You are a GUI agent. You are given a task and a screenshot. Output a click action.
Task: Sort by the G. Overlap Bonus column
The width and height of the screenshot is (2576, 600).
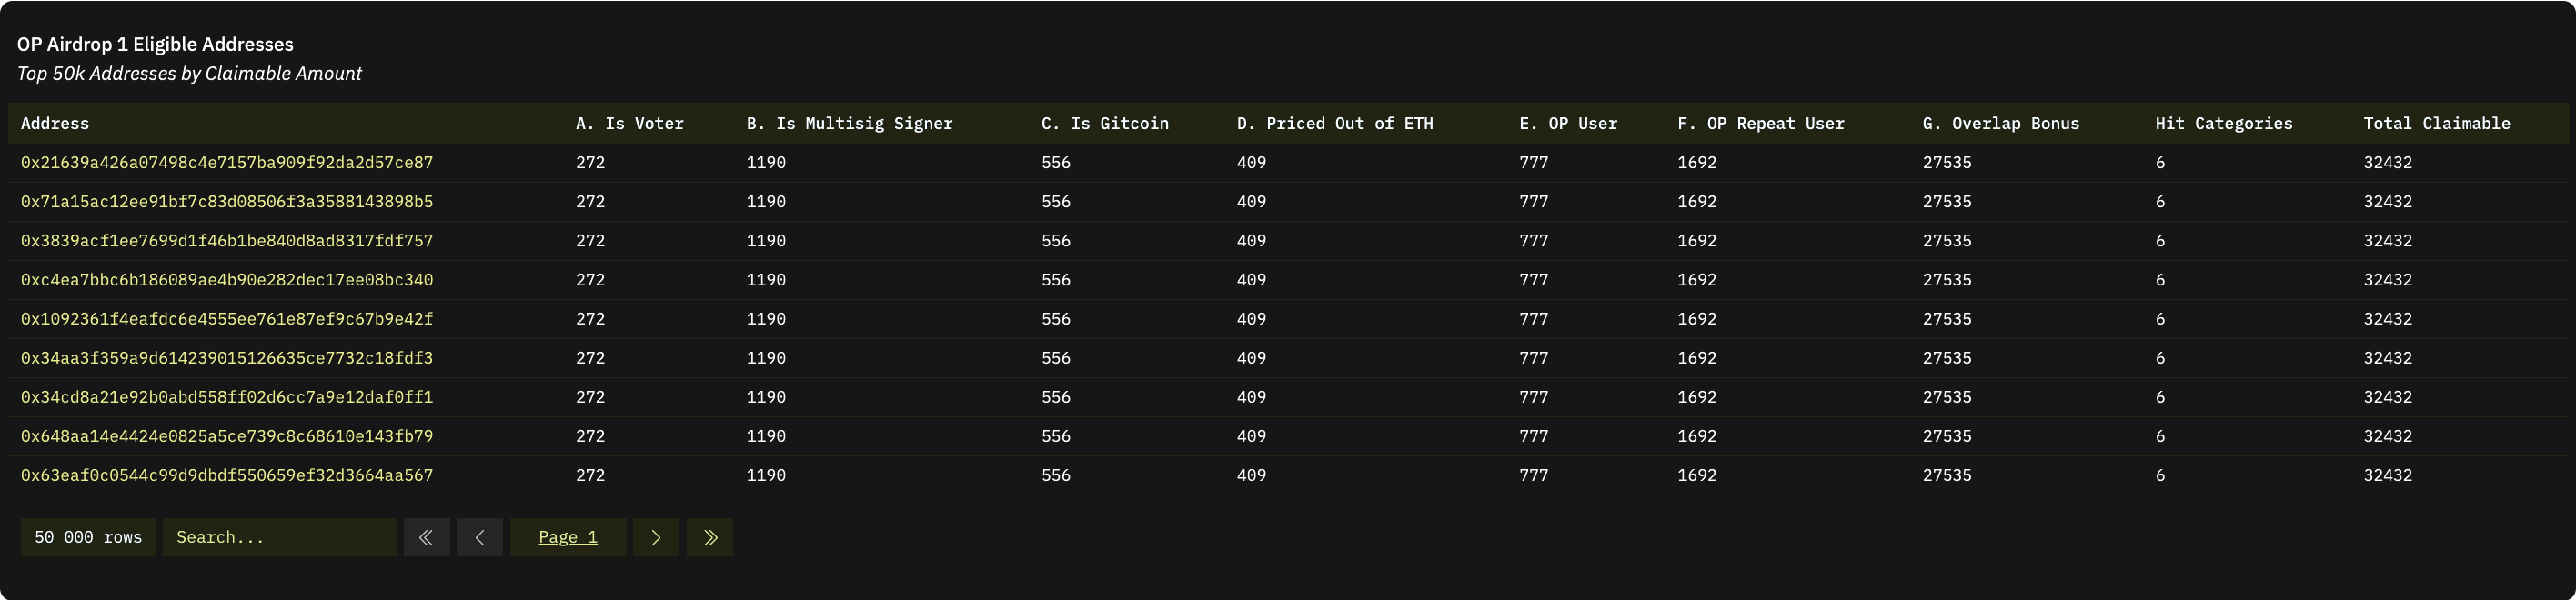point(2001,123)
